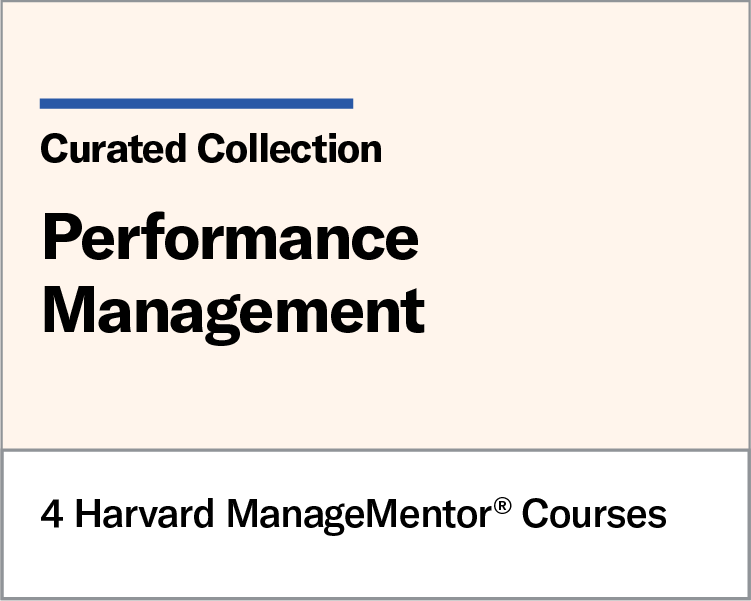Screen dimensions: 751x601
Task: Click the letter M of Management
Action: click(69, 309)
